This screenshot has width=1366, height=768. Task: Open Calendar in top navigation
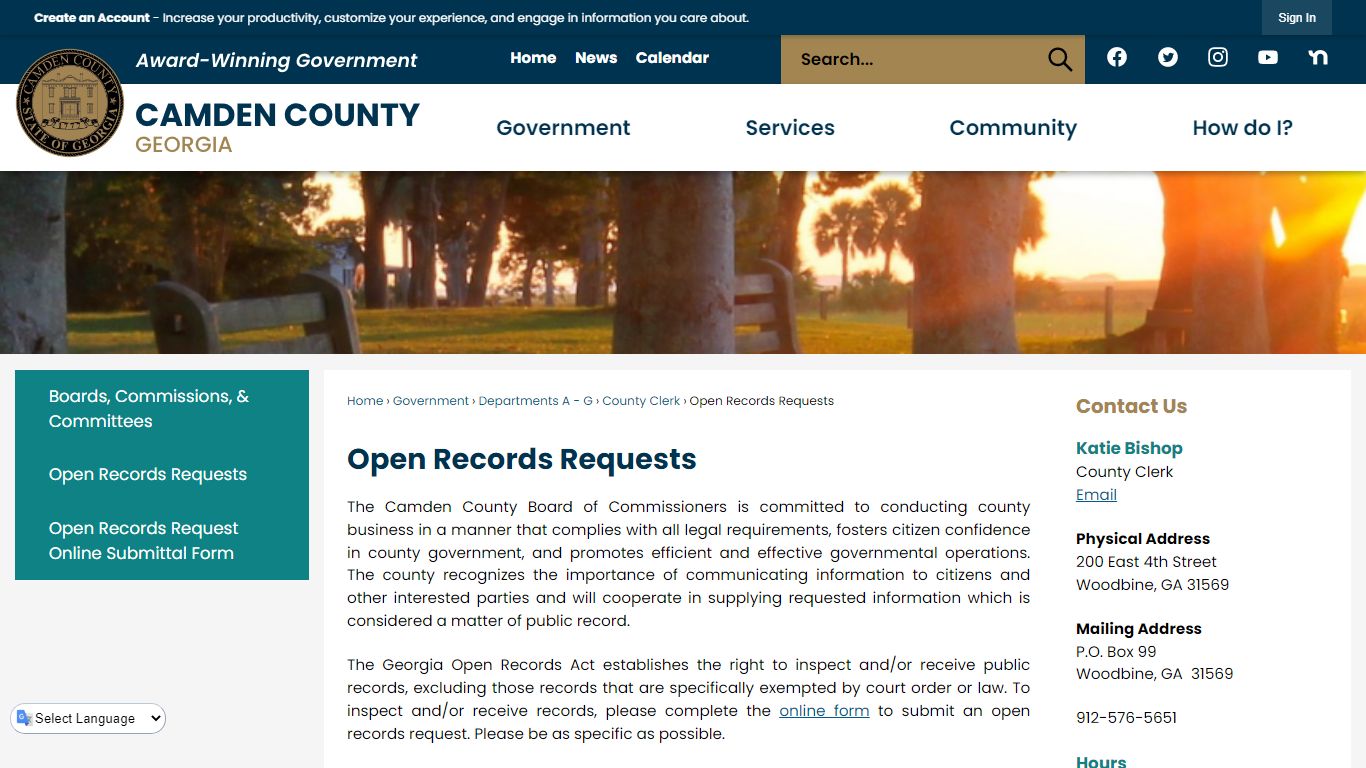click(672, 58)
